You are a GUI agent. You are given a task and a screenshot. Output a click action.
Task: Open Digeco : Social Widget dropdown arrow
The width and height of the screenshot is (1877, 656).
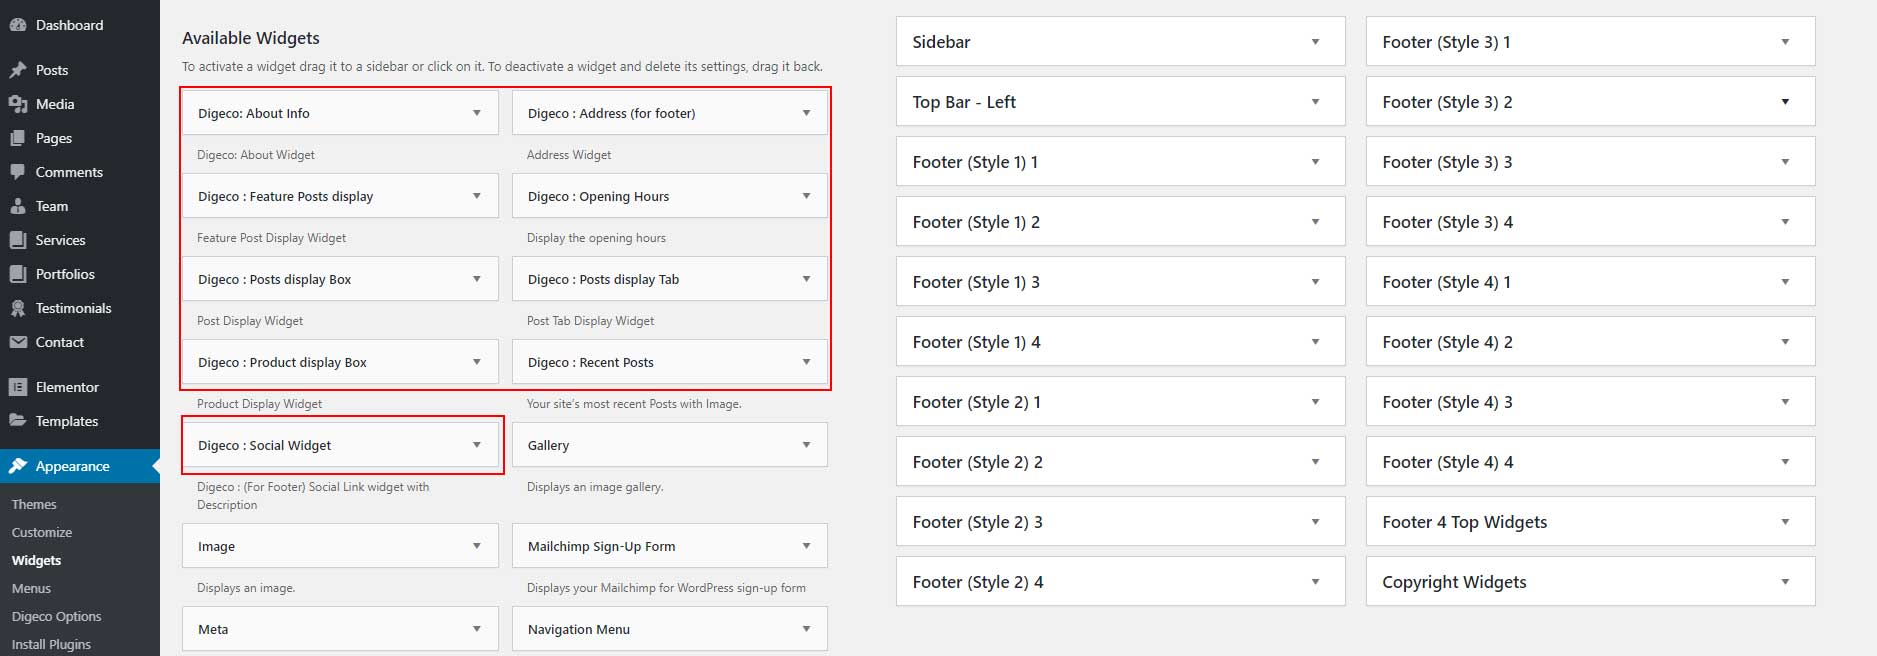477,445
